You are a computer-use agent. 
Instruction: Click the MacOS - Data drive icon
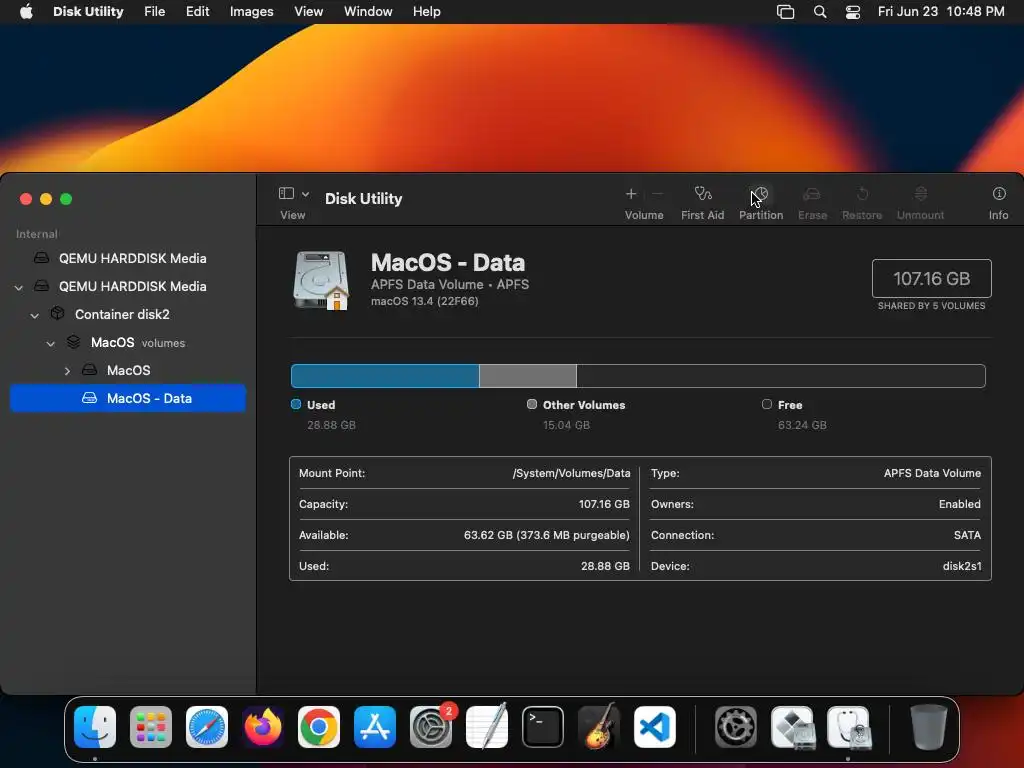coord(321,280)
